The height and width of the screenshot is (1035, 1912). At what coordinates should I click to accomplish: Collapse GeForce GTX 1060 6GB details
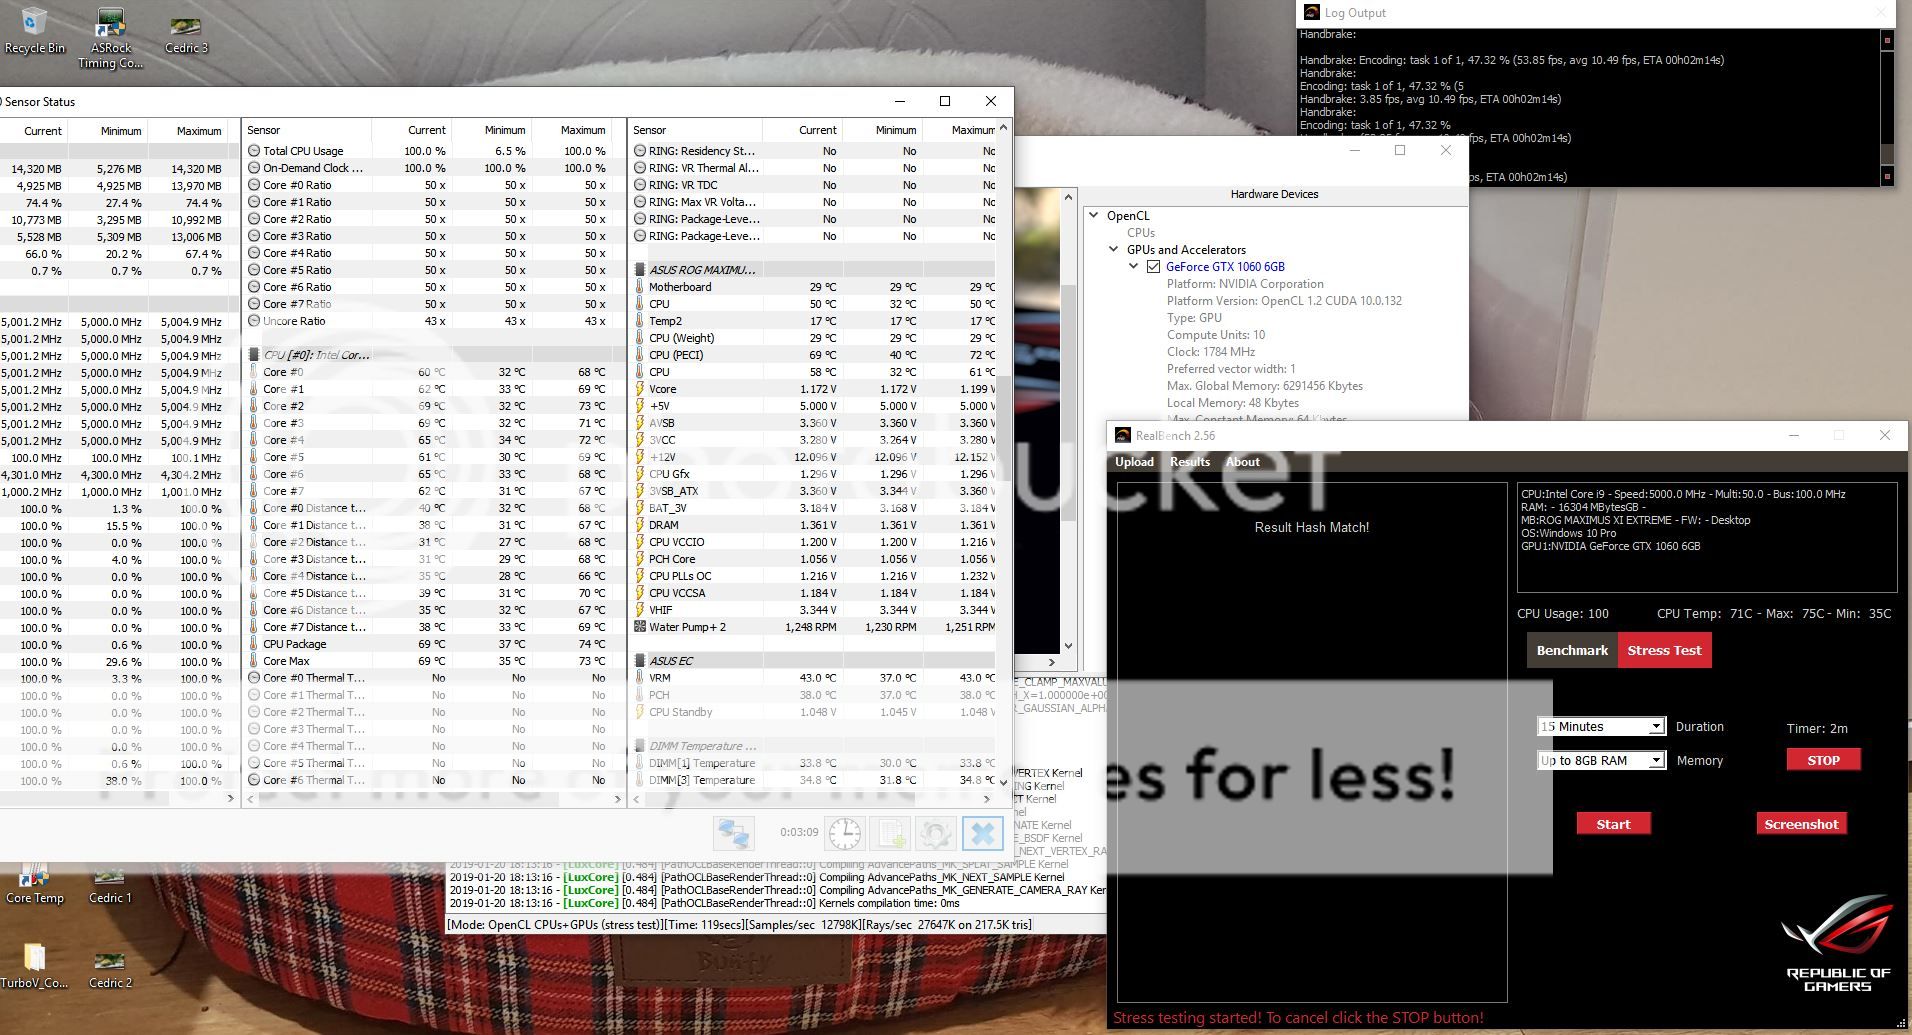[1134, 267]
